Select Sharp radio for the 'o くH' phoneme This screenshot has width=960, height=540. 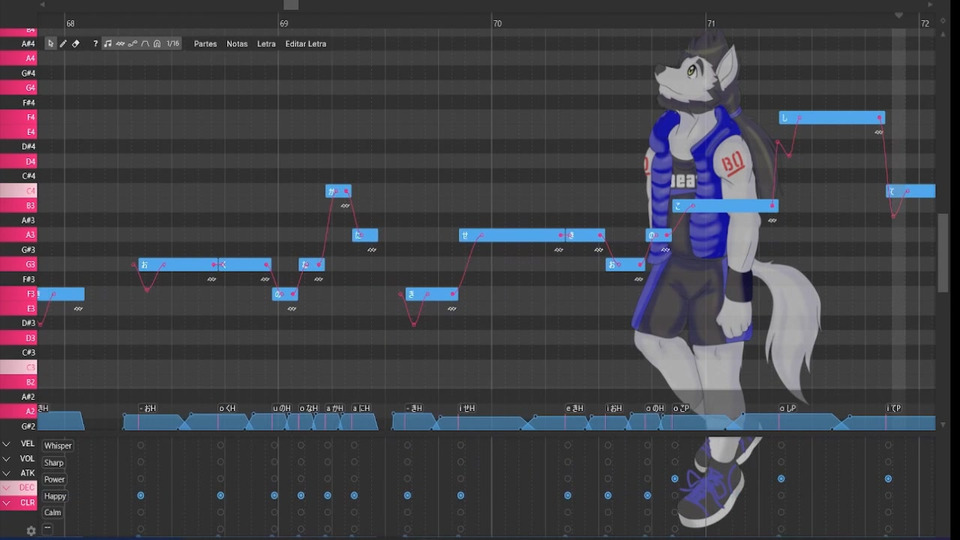pyautogui.click(x=220, y=462)
